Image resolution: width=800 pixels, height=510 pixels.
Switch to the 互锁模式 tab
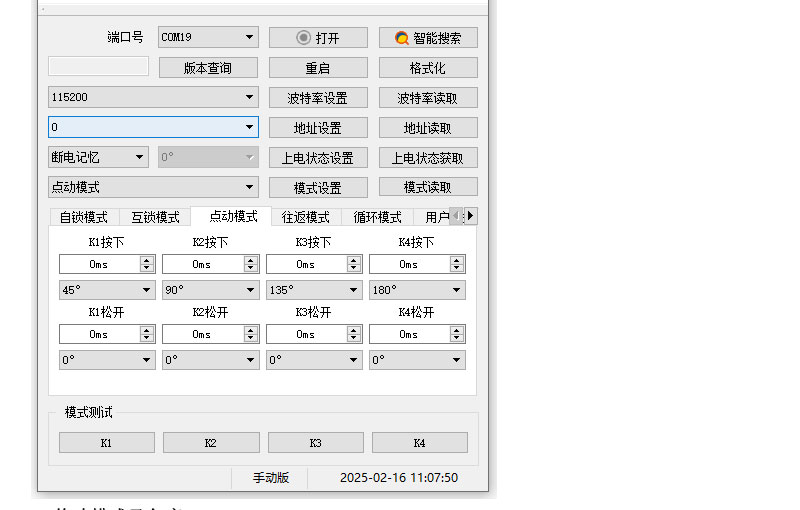[156, 217]
